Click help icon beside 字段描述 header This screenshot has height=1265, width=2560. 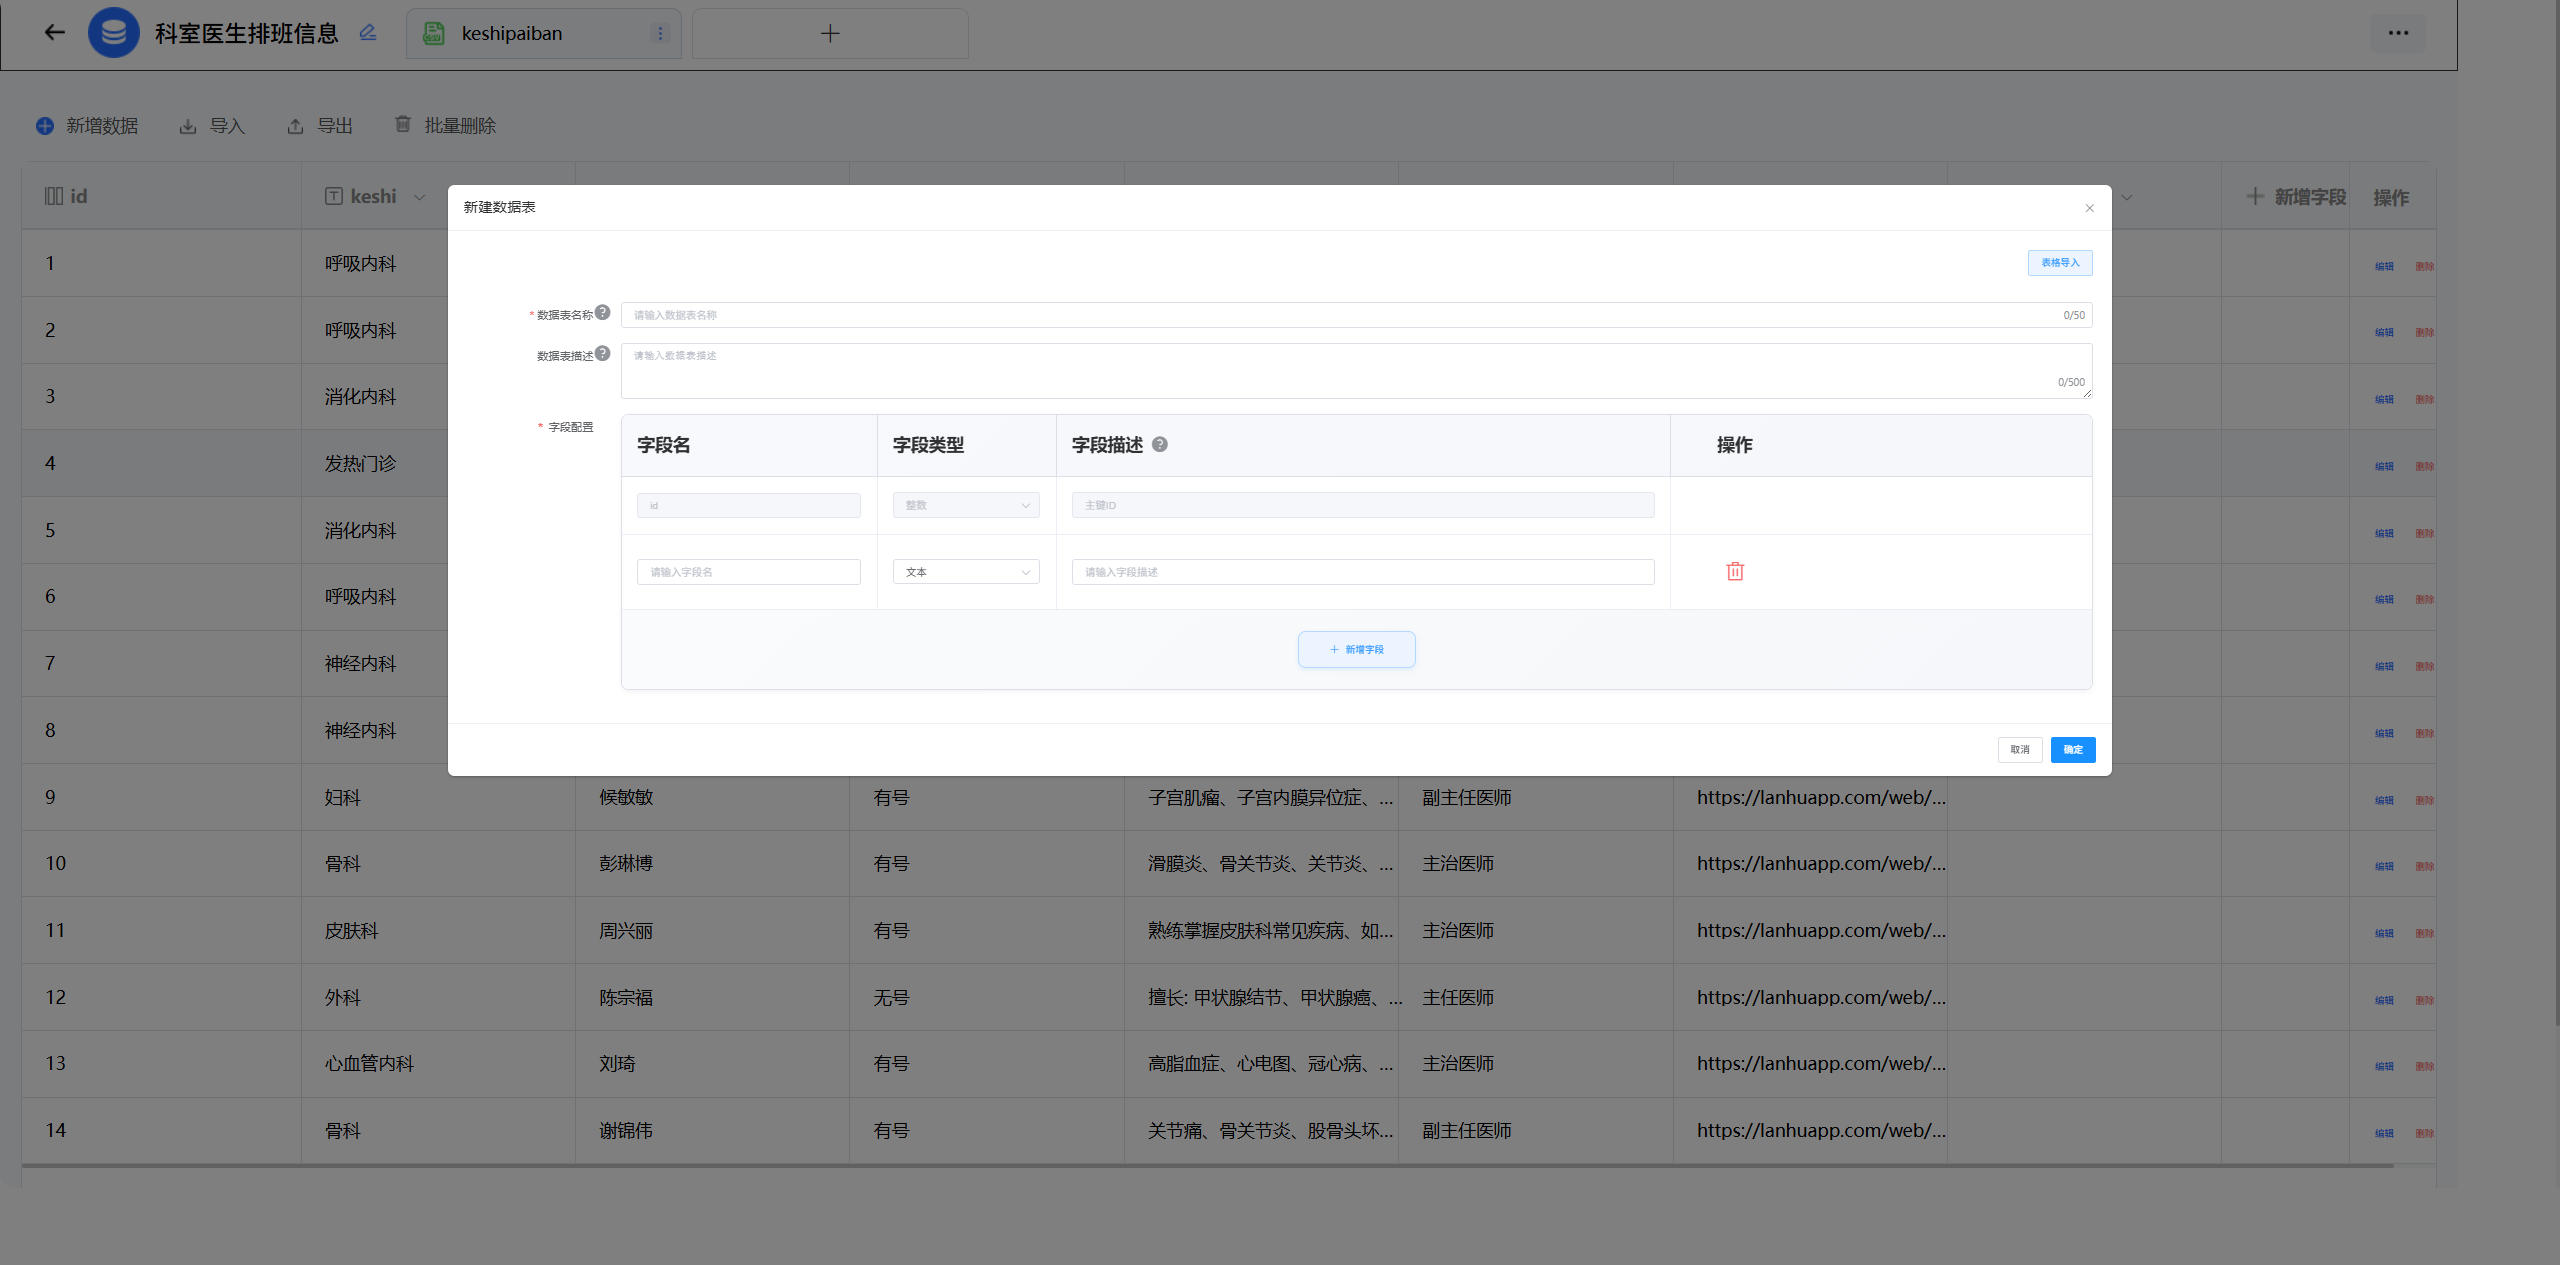pyautogui.click(x=1160, y=444)
